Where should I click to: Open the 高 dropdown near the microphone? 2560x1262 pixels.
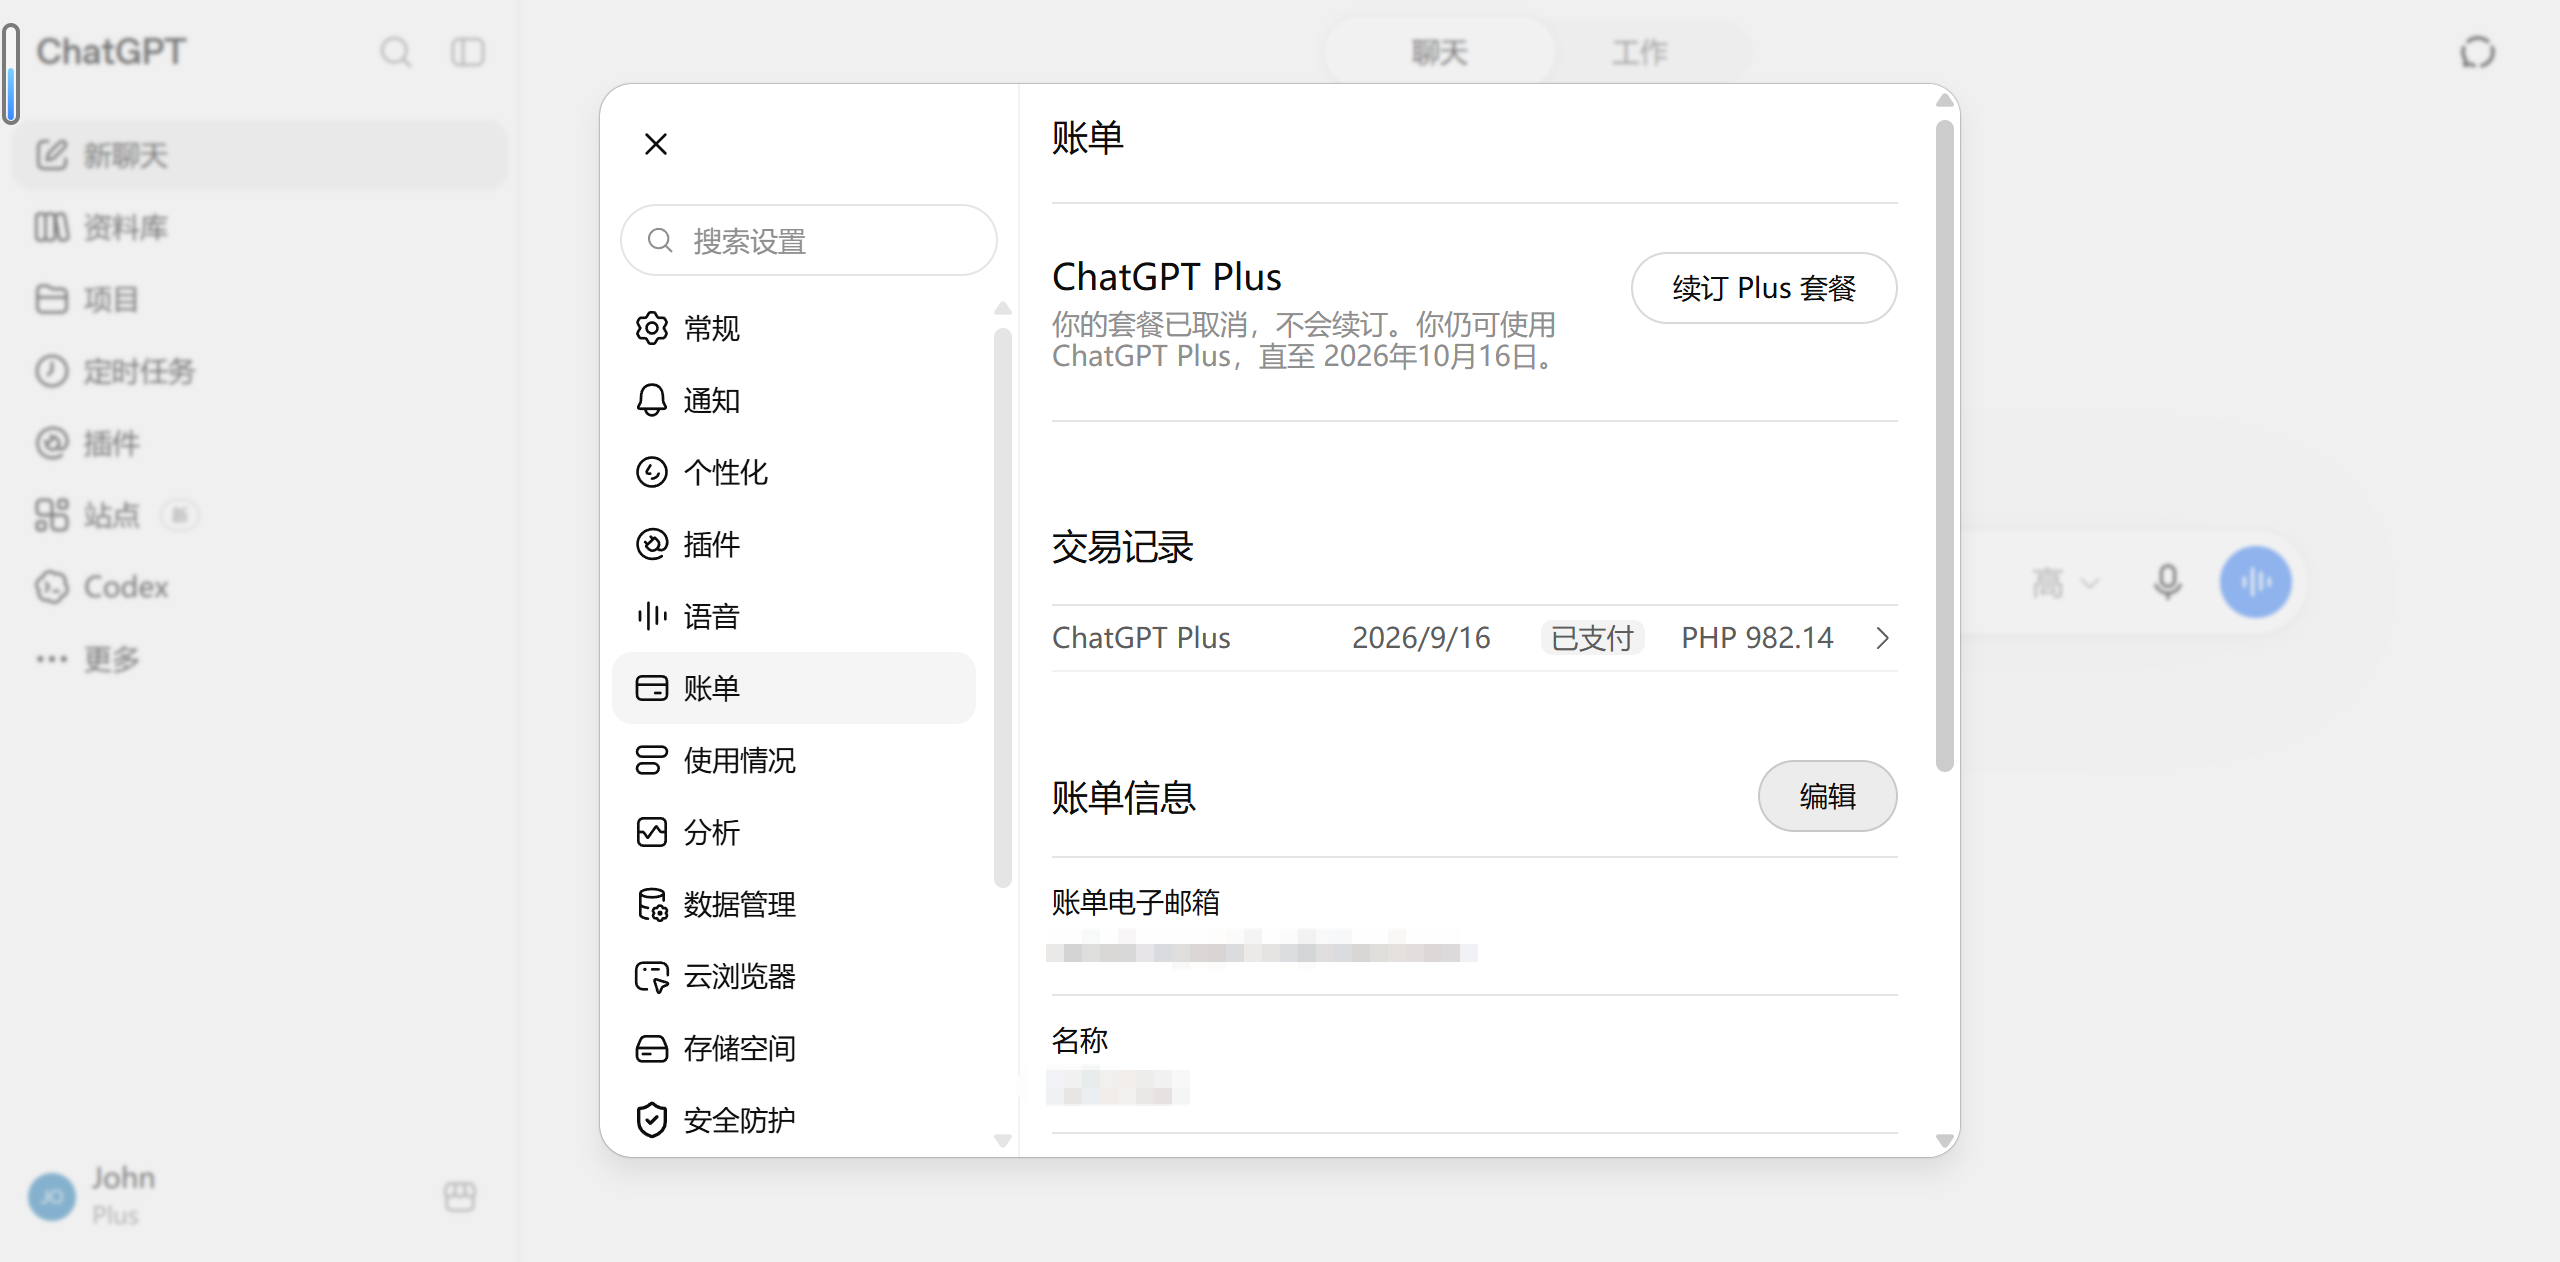(2064, 582)
